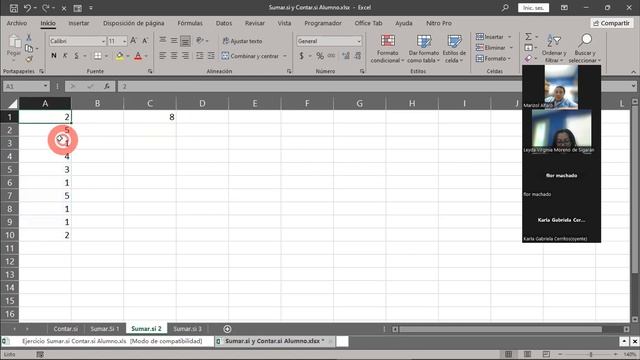640x360 pixels.
Task: Click the thousands separator 000 icon
Action: click(331, 56)
